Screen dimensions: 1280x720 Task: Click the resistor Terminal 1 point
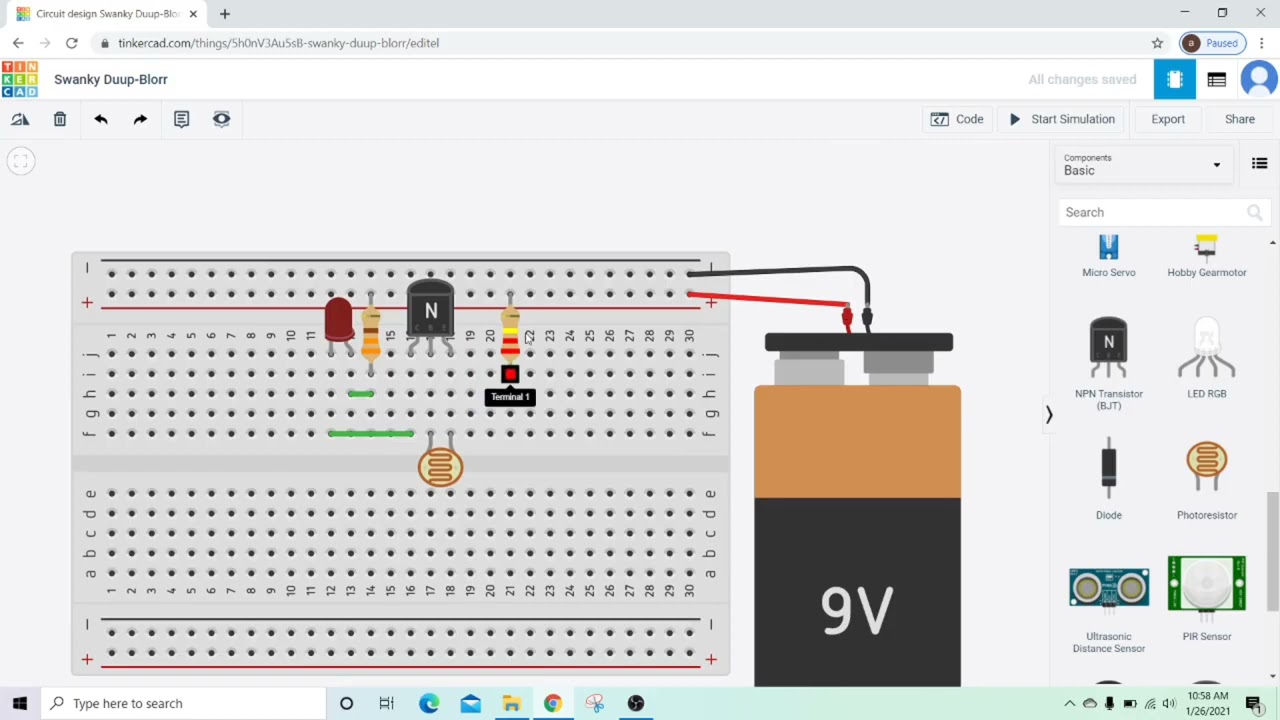click(510, 374)
